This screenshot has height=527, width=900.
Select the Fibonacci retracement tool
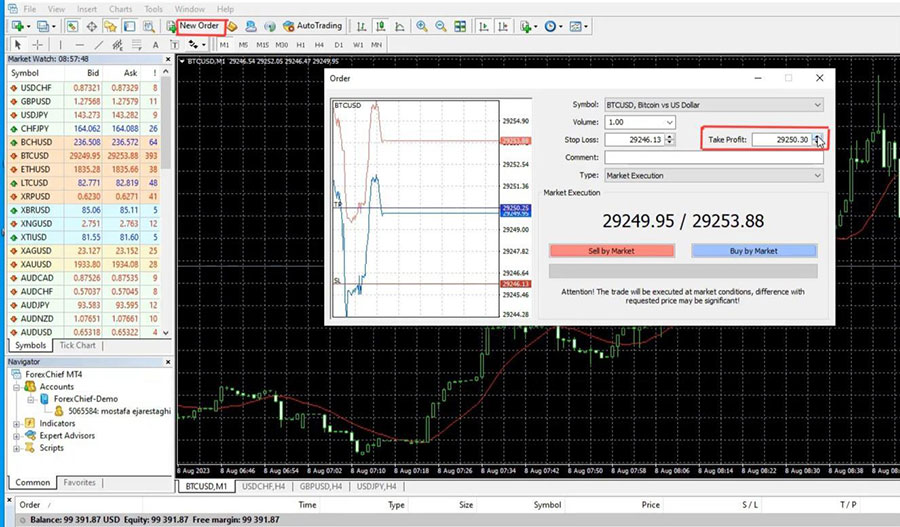137,45
